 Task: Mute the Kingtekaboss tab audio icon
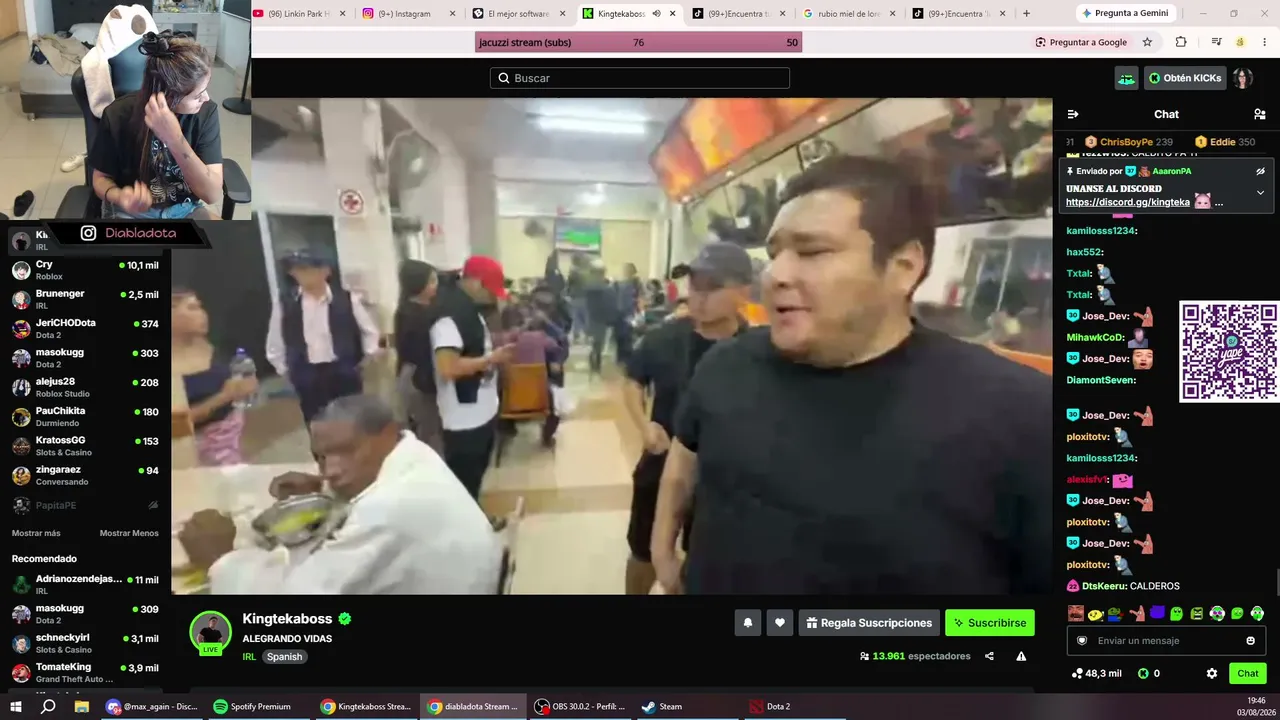pyautogui.click(x=656, y=14)
